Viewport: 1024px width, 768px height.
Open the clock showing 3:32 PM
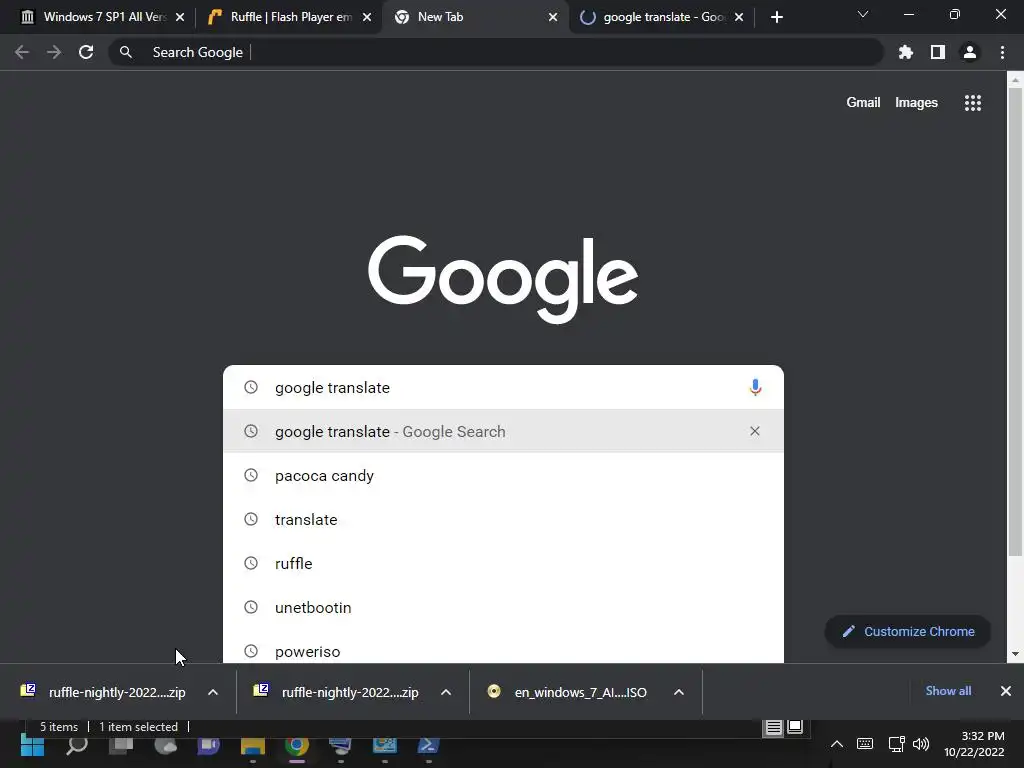point(974,744)
